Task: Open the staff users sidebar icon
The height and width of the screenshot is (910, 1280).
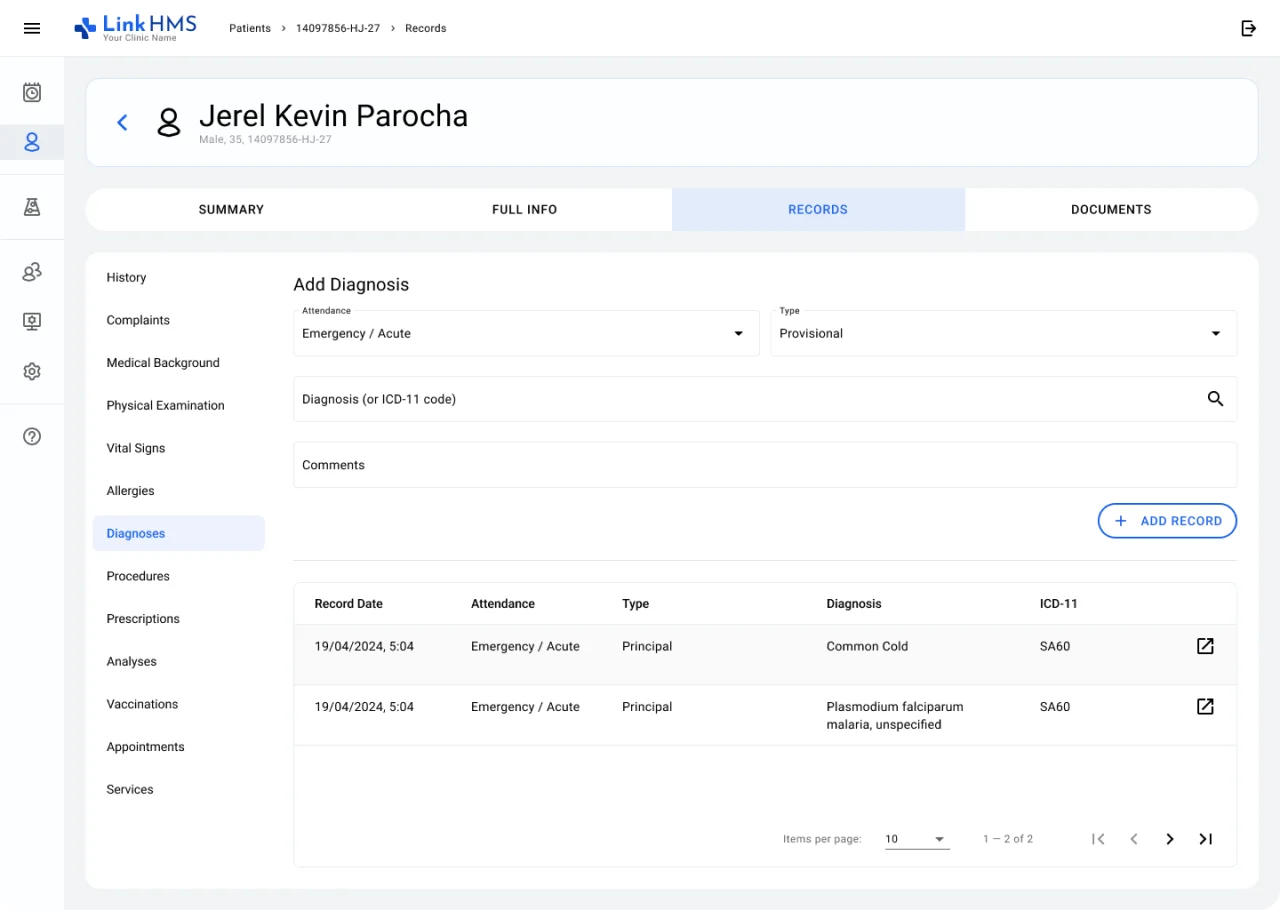Action: click(32, 272)
